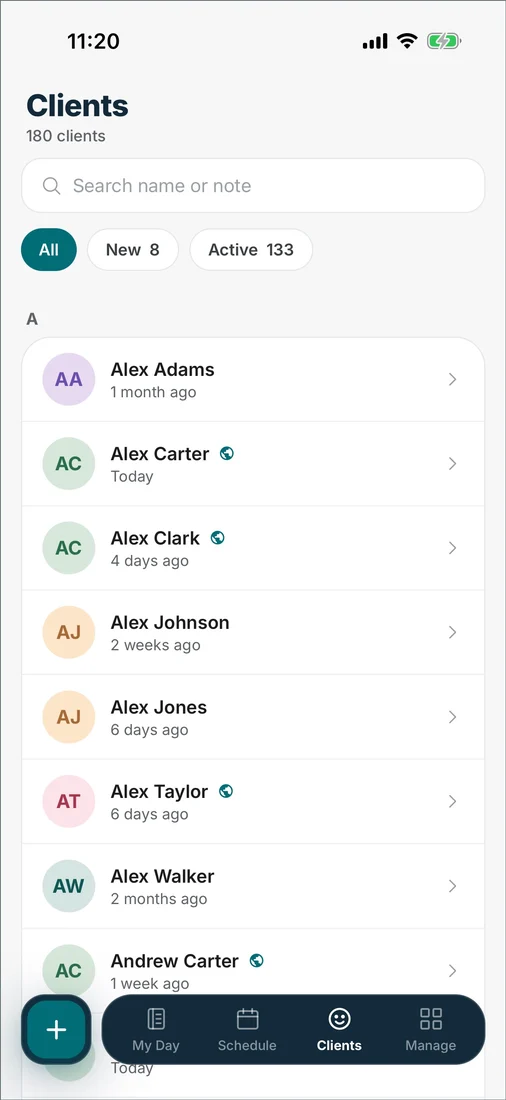The height and width of the screenshot is (1100, 506).
Task: Open Alex Jones client entry
Action: click(x=253, y=717)
